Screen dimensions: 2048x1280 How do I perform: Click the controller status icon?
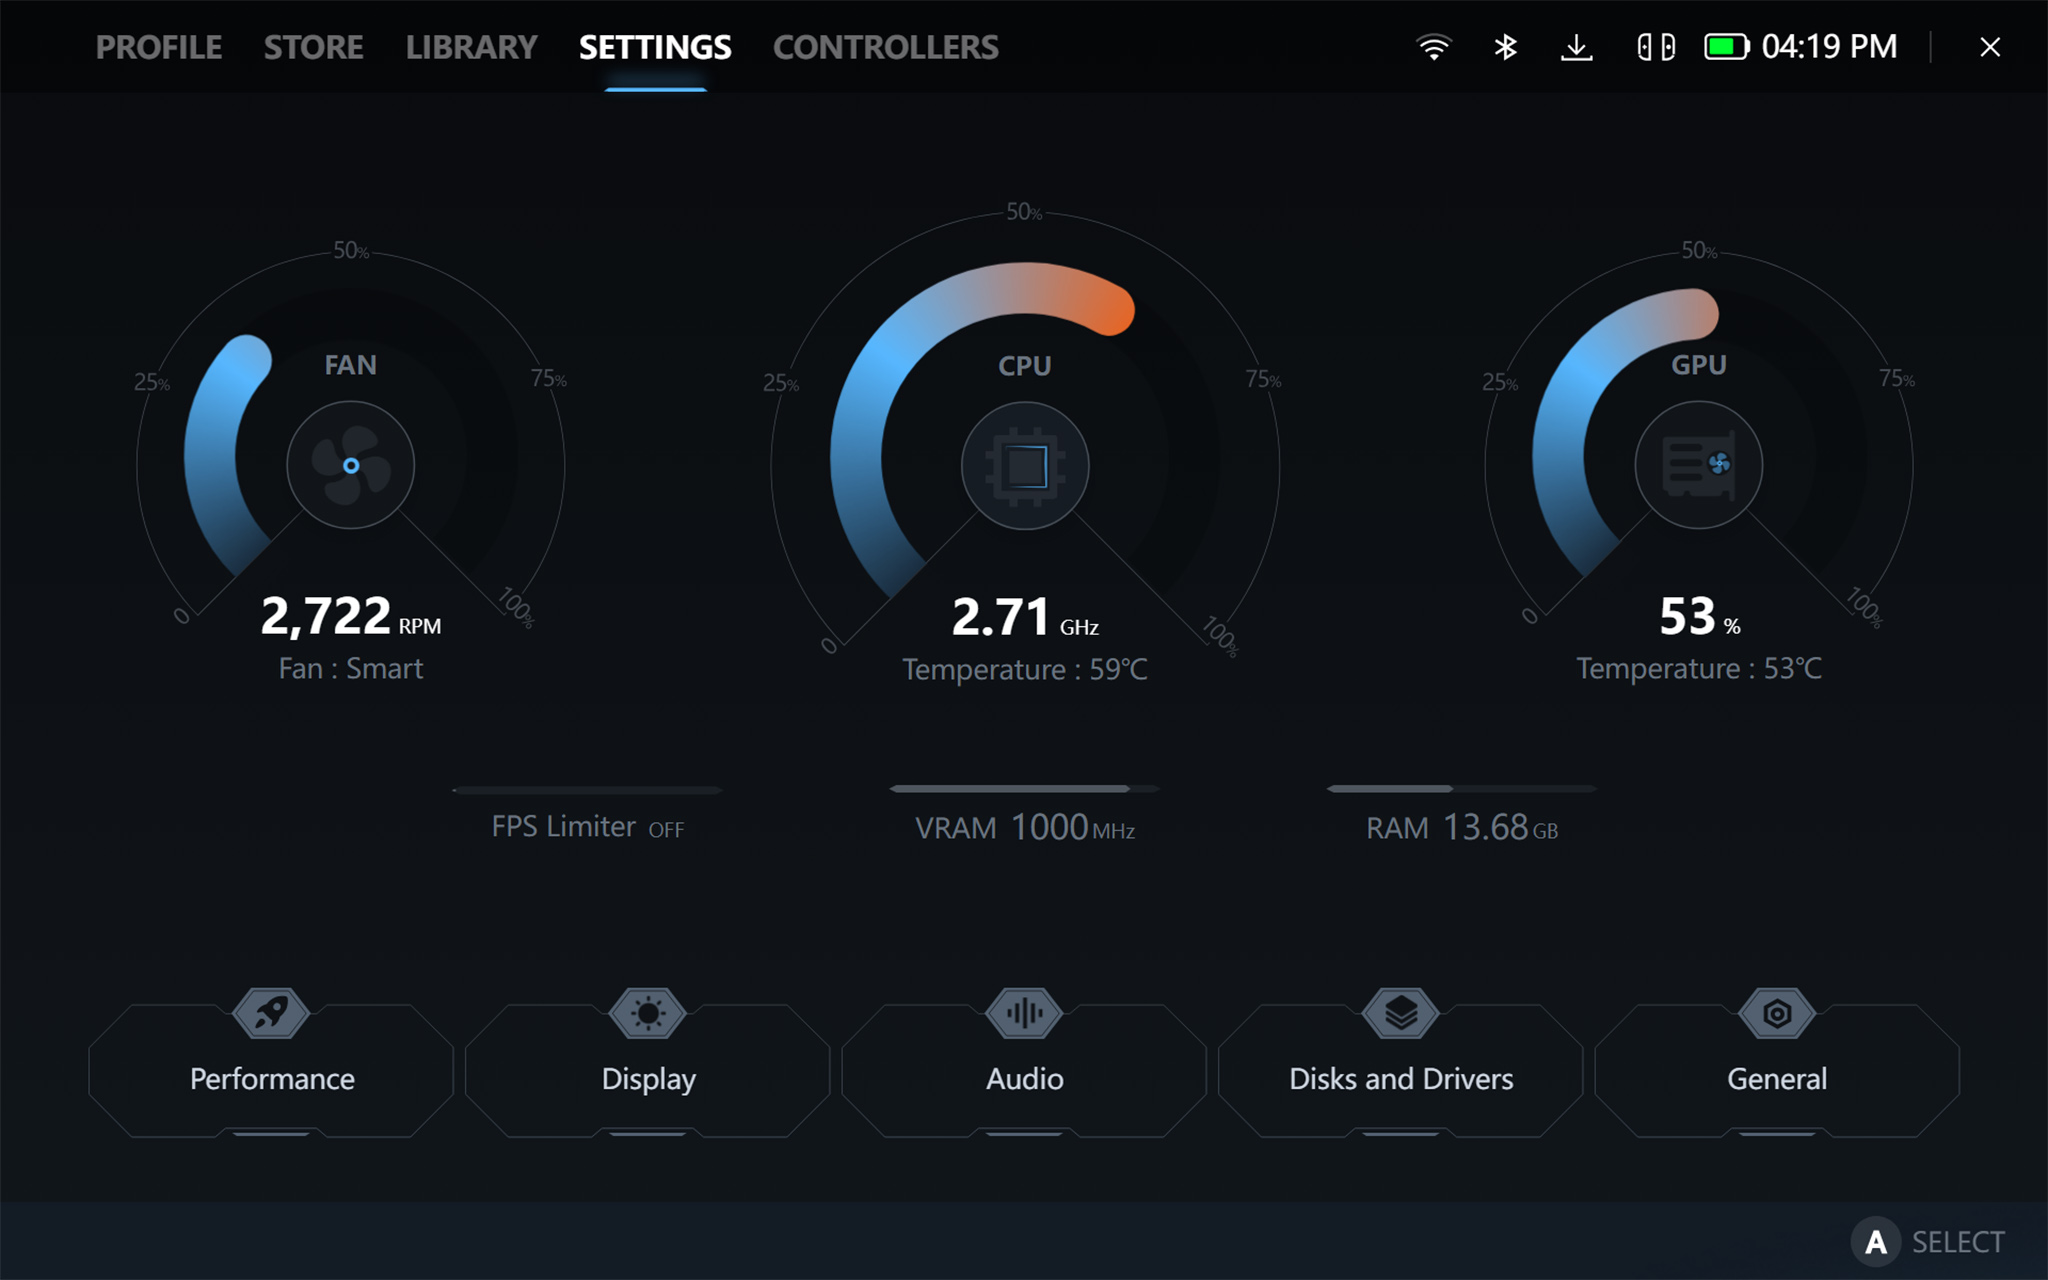1655,47
